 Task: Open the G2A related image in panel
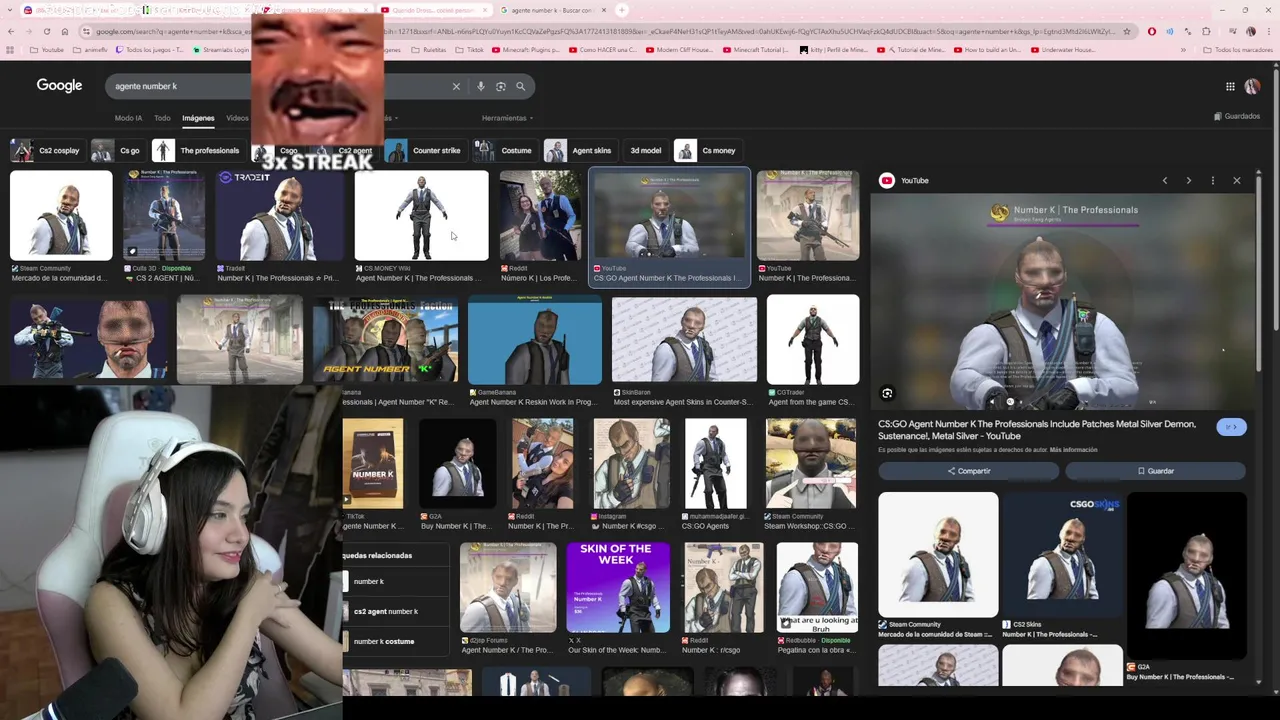click(1186, 576)
